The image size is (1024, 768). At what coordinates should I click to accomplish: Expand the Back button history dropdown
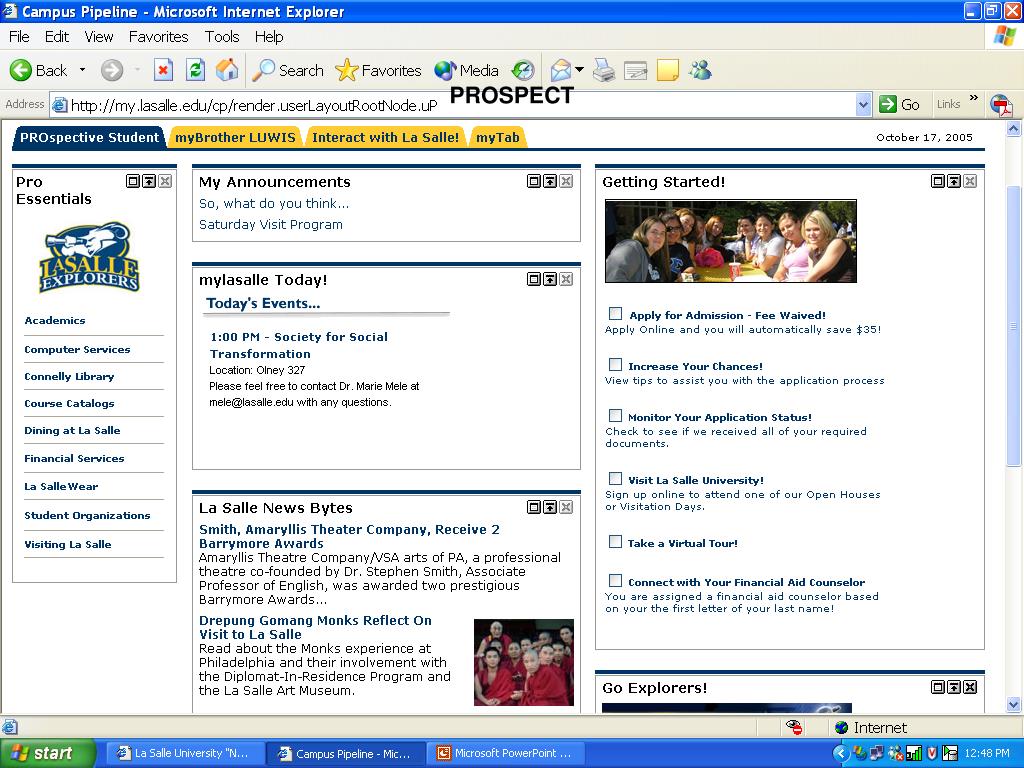coord(82,70)
